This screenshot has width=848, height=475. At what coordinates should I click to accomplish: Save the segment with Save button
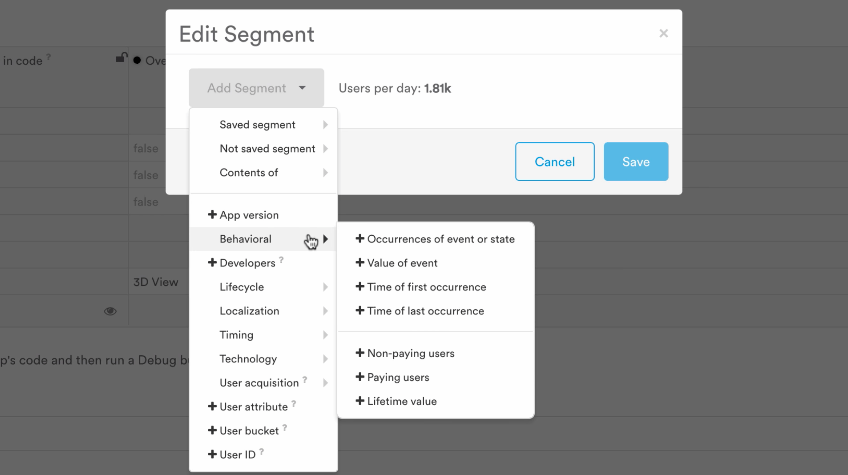(636, 162)
